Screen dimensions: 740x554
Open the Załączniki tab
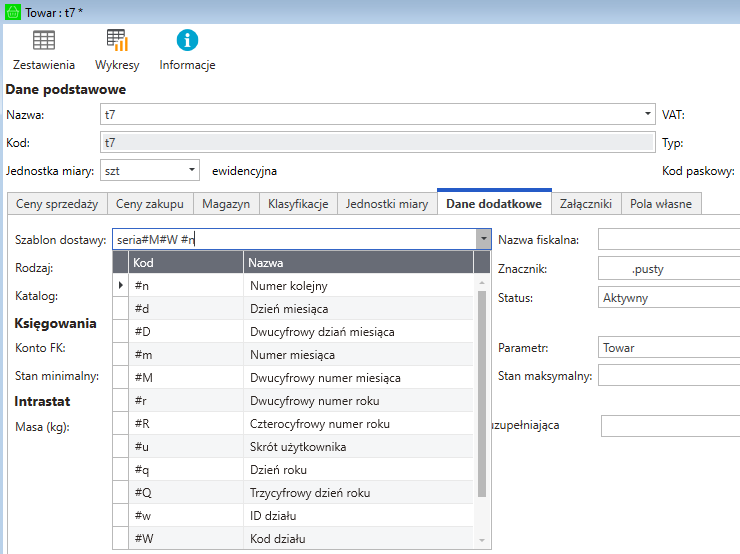point(585,204)
